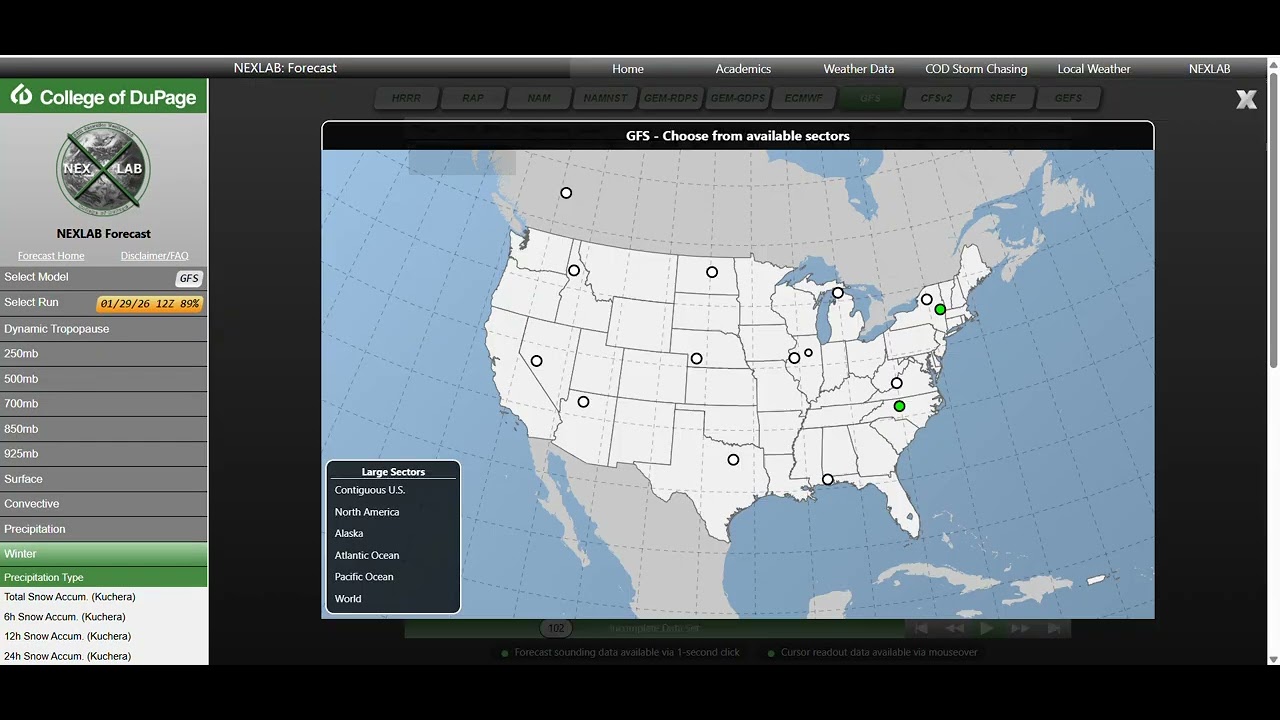Click the NEXLAB circular logo

pos(104,169)
